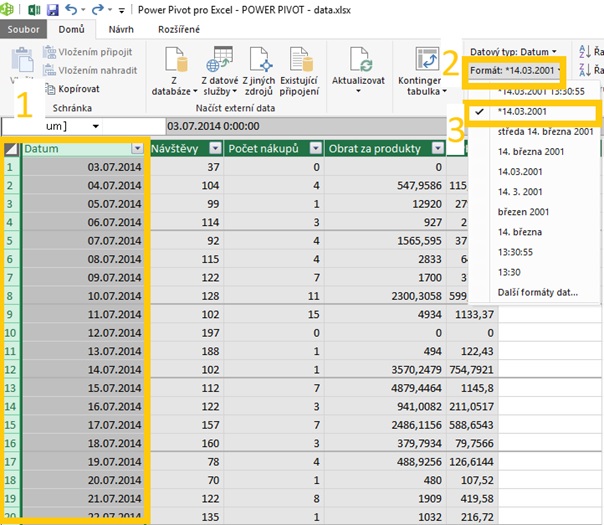Switch to the Návrh tab
Image resolution: width=604 pixels, height=525 pixels.
[x=121, y=29]
